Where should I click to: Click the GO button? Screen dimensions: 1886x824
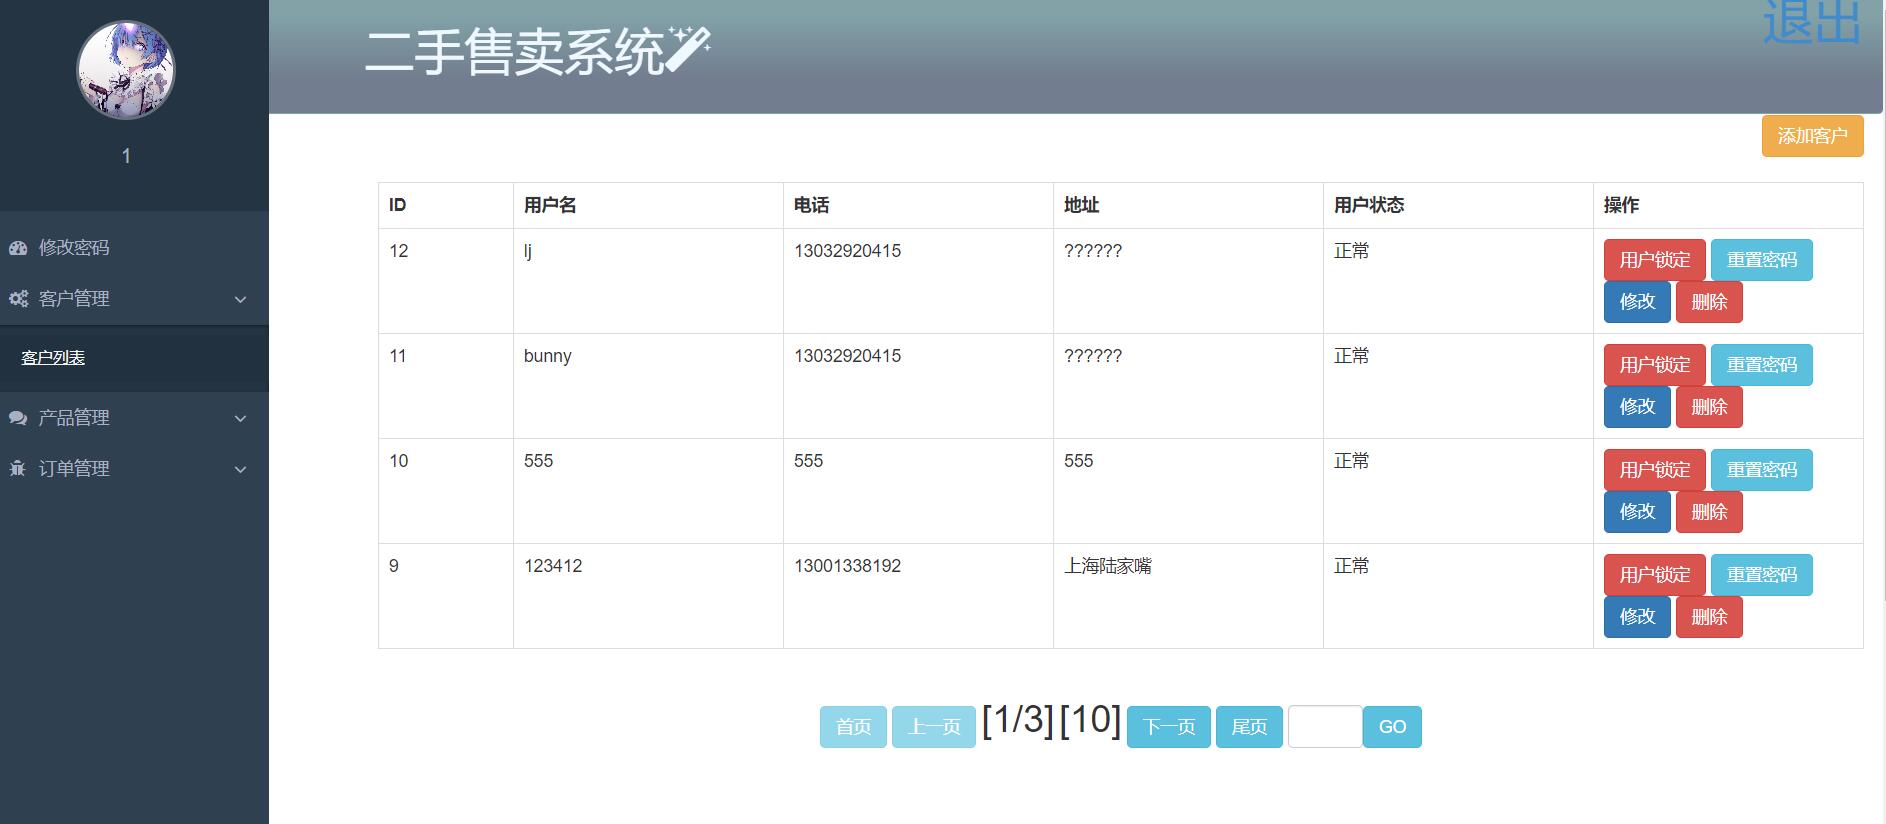(1392, 727)
